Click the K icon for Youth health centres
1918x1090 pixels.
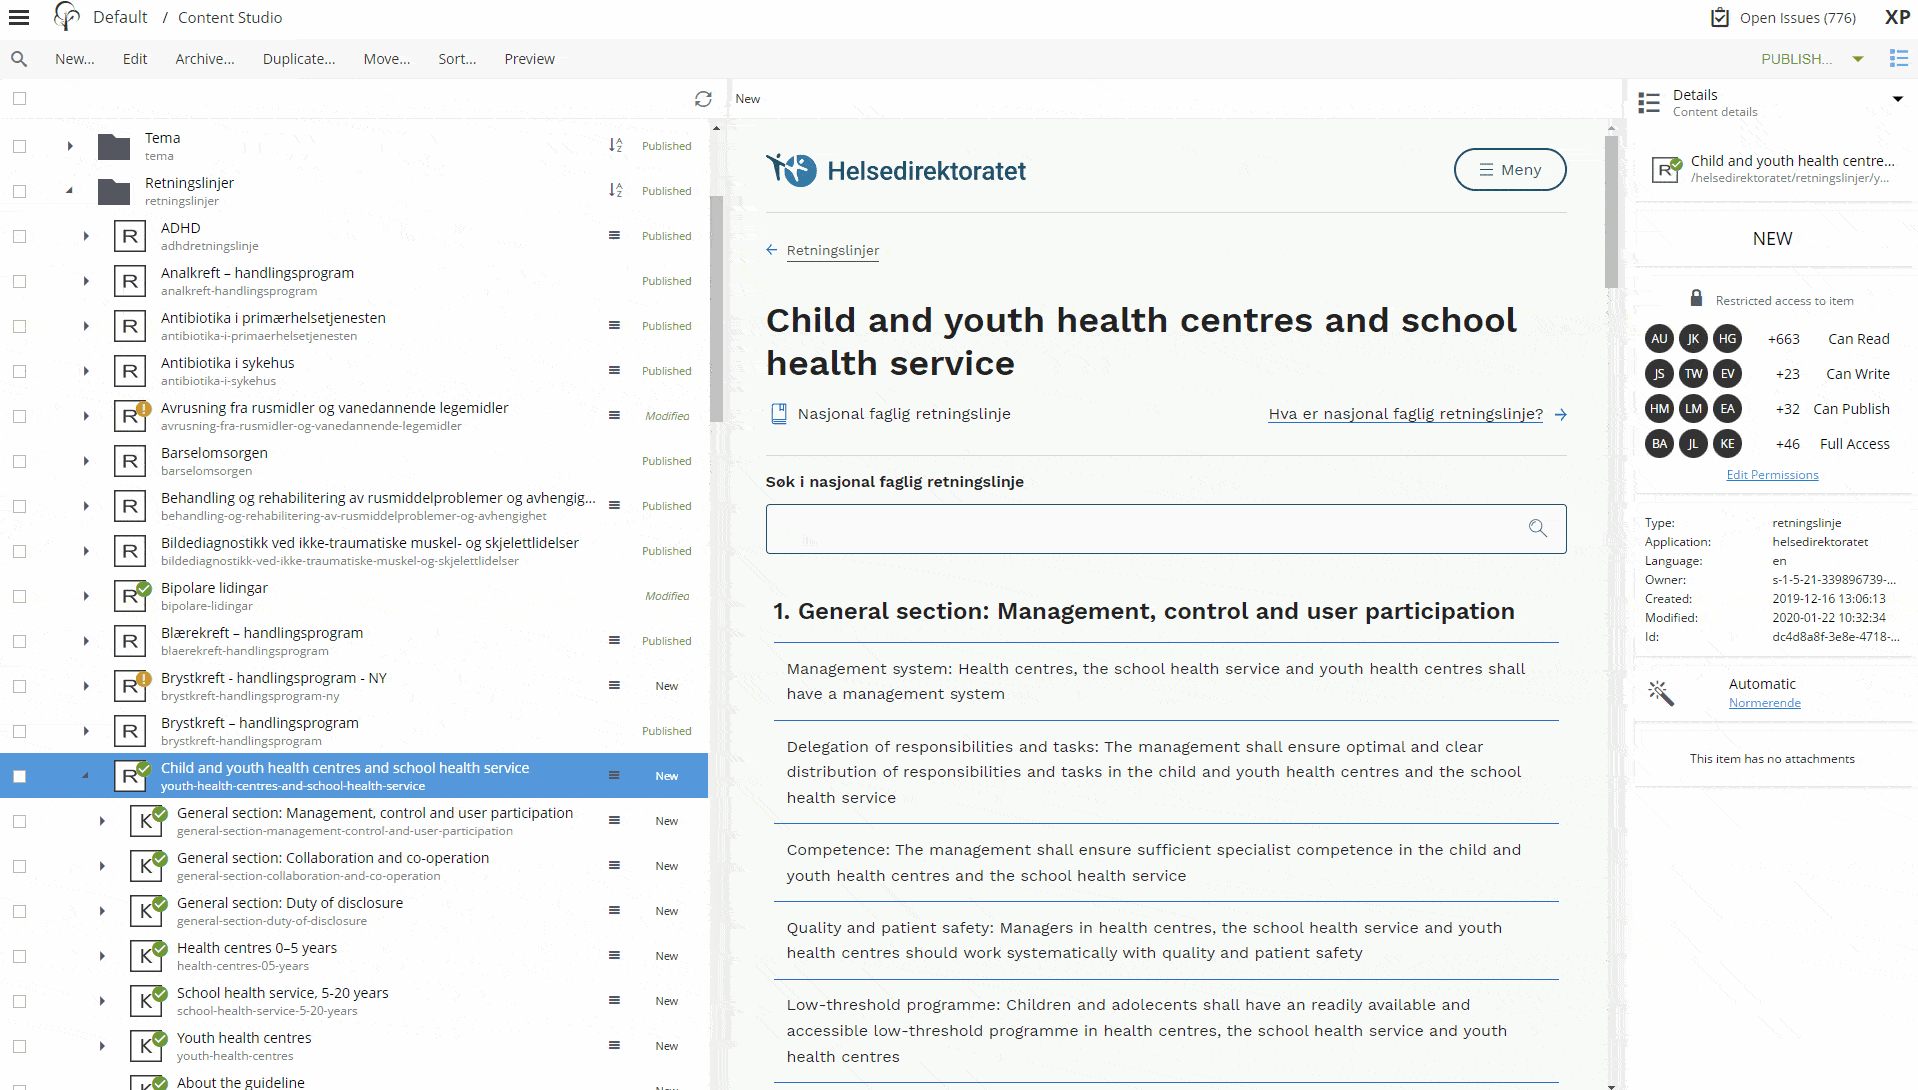pyautogui.click(x=146, y=1046)
